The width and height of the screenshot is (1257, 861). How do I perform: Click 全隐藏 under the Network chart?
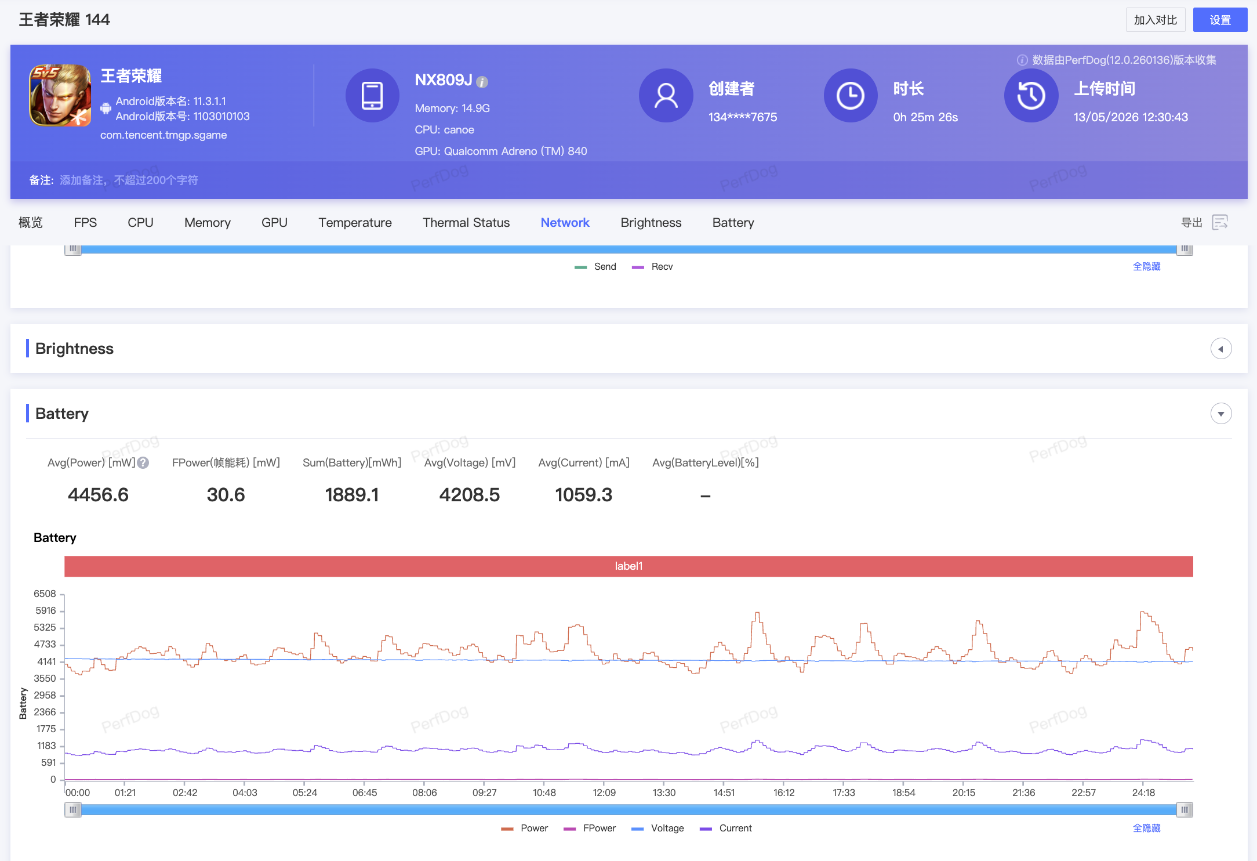pyautogui.click(x=1146, y=267)
